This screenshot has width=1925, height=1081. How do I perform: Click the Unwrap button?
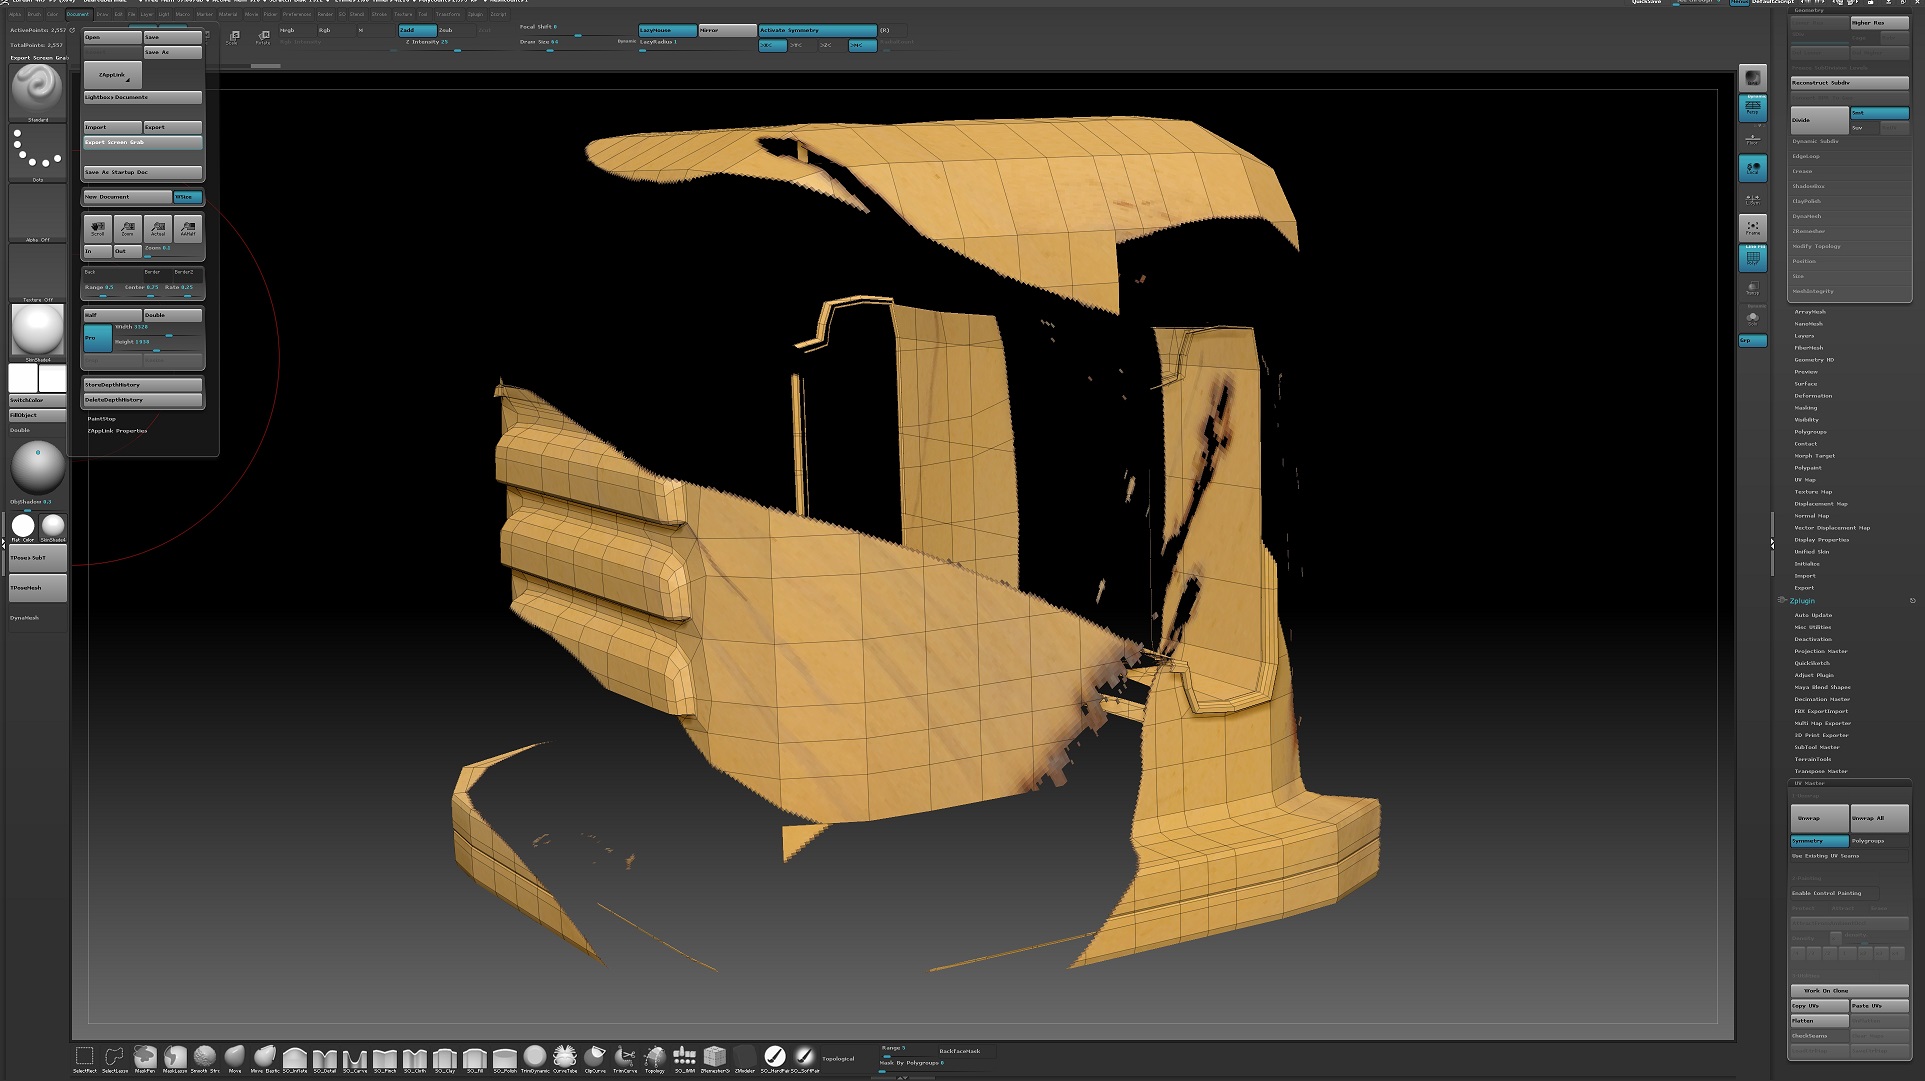pyautogui.click(x=1819, y=818)
